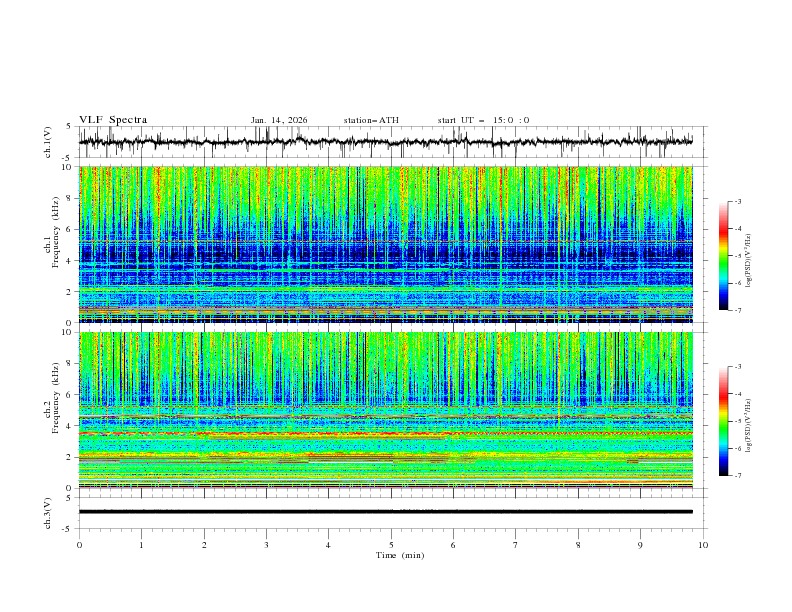Click the "-5" volt tick of ch.3(V) axis
This screenshot has height=612, width=792.
(x=68, y=529)
